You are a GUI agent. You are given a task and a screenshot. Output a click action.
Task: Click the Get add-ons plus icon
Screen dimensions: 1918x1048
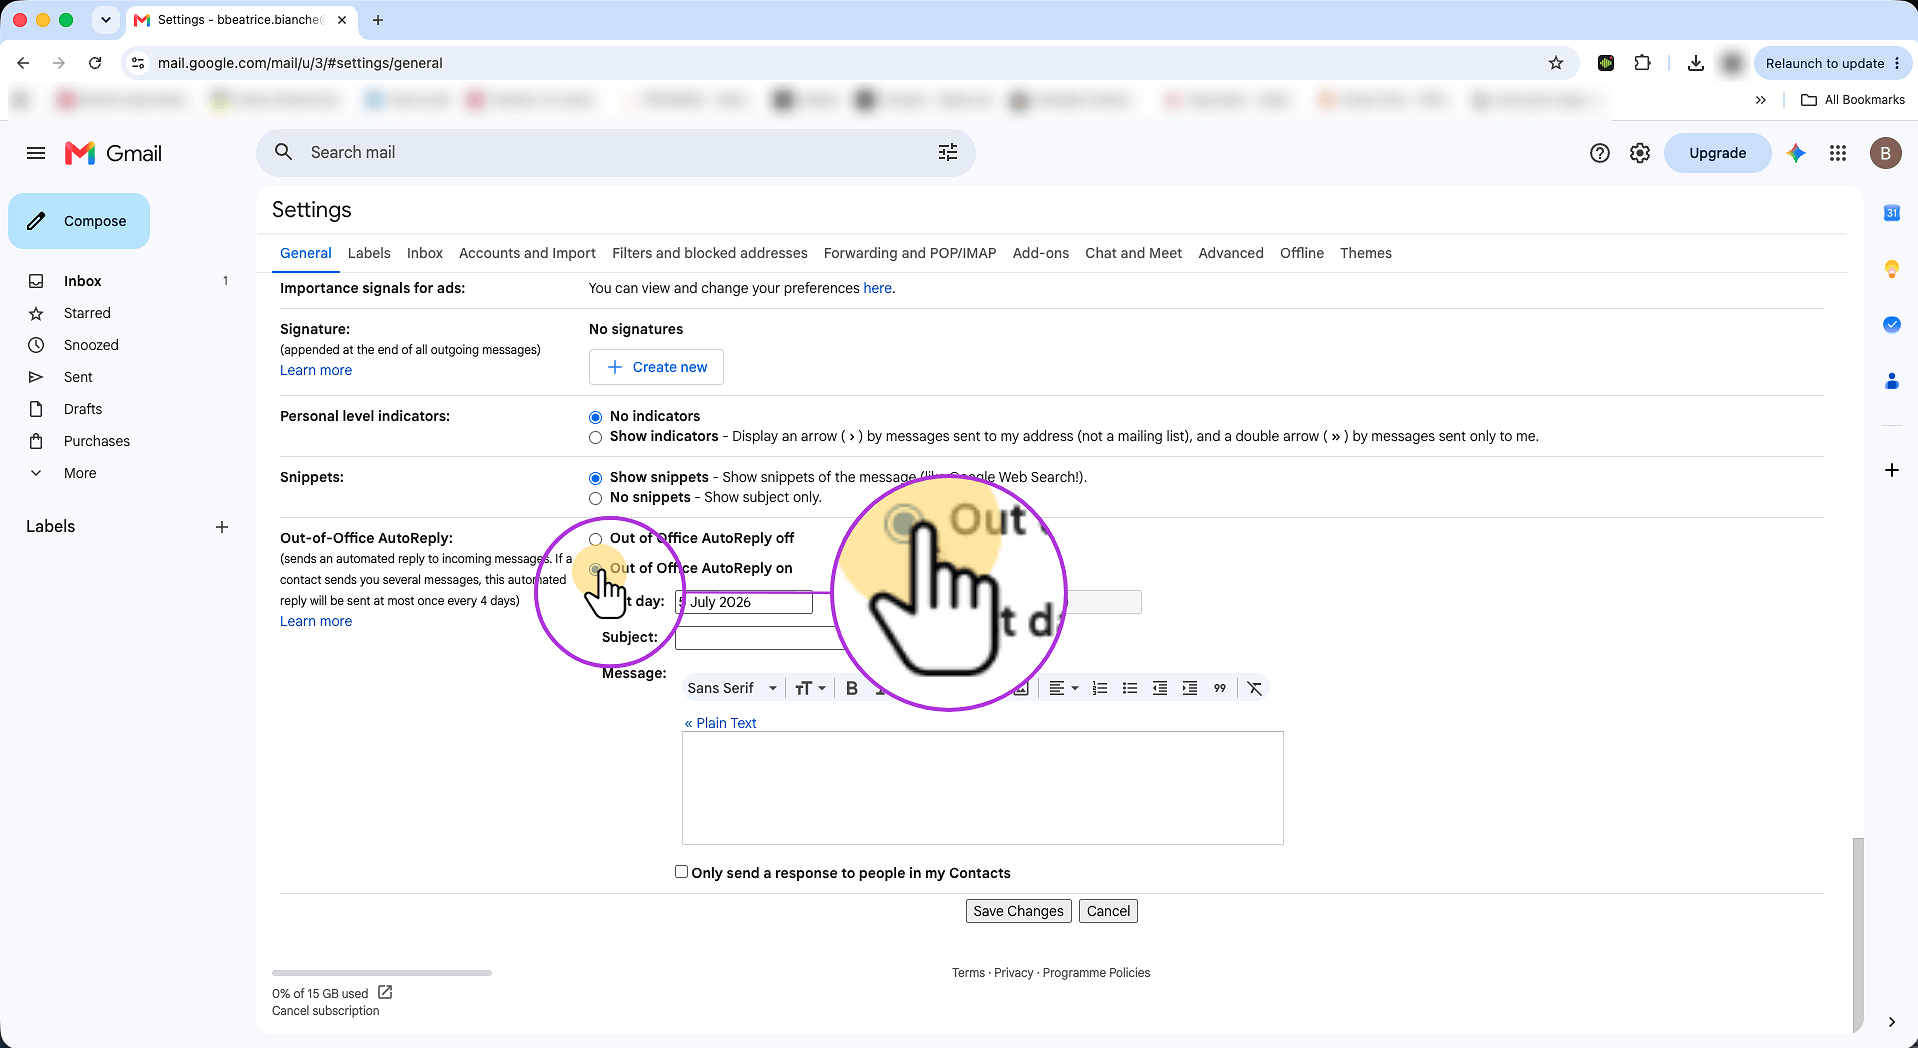click(1891, 470)
